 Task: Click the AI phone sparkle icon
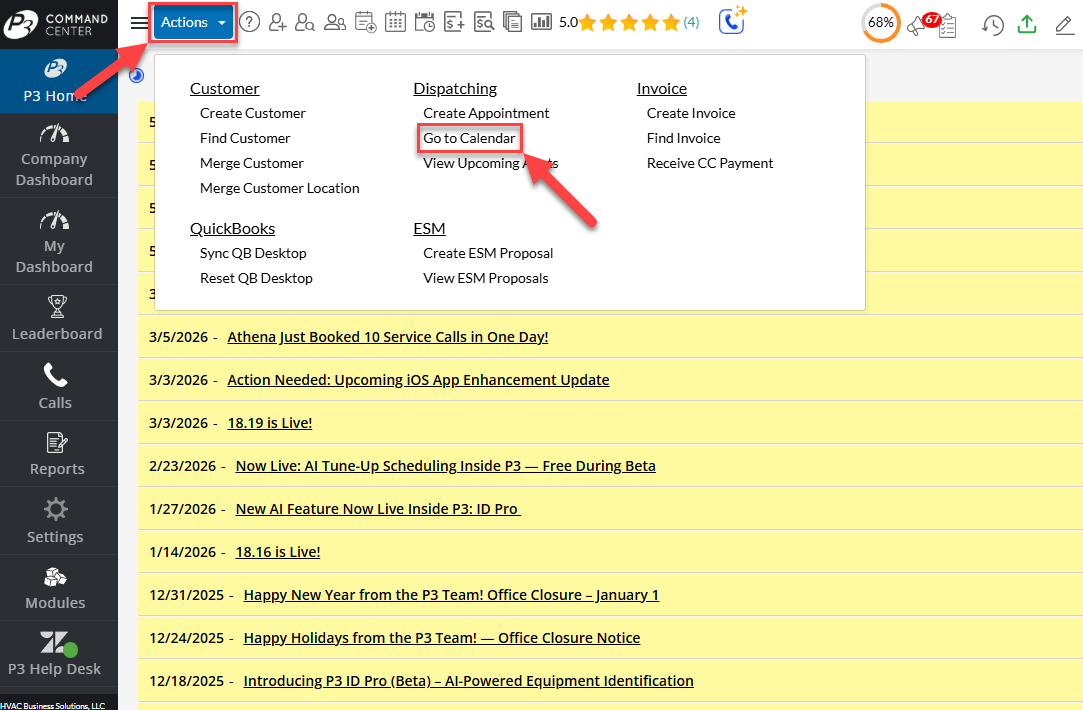(x=733, y=20)
